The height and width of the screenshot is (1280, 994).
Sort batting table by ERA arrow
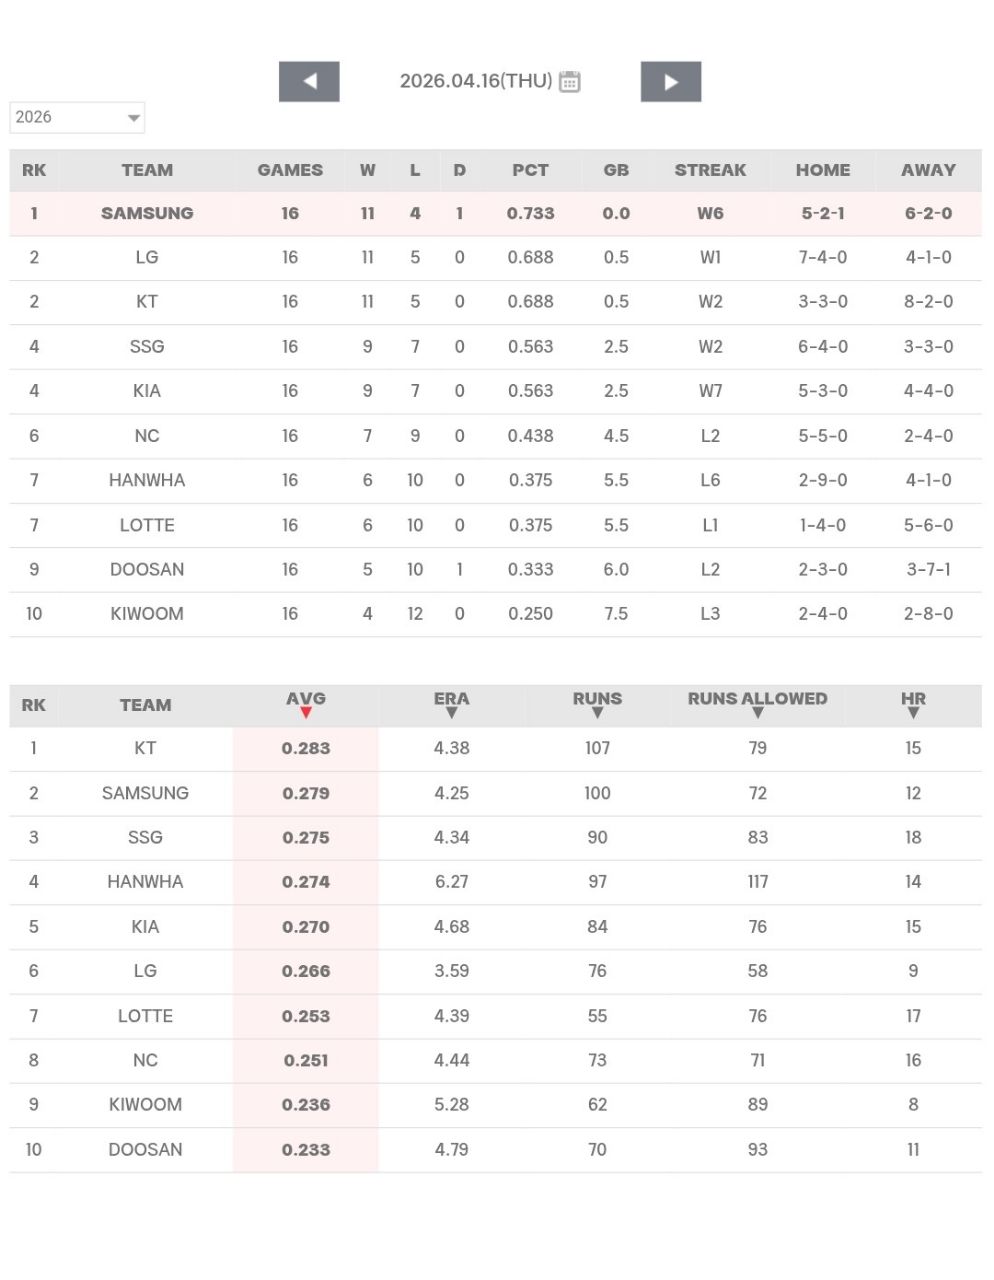pos(452,712)
